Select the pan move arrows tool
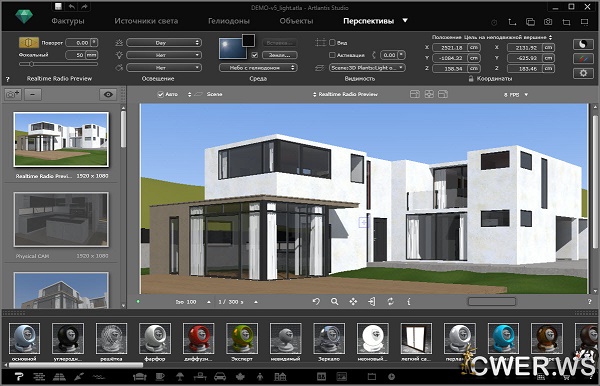Screen dimensions: 600x386 [353, 302]
